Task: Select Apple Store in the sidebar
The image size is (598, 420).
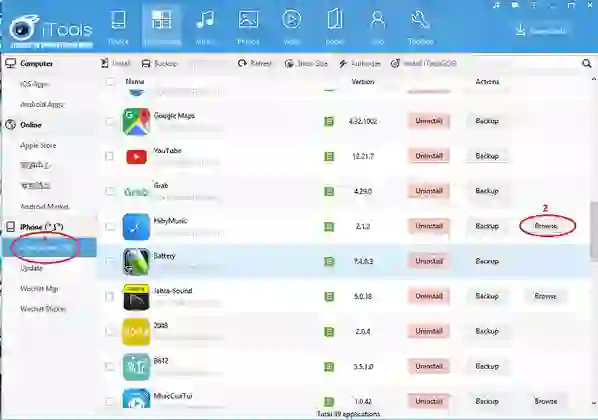Action: [x=38, y=145]
